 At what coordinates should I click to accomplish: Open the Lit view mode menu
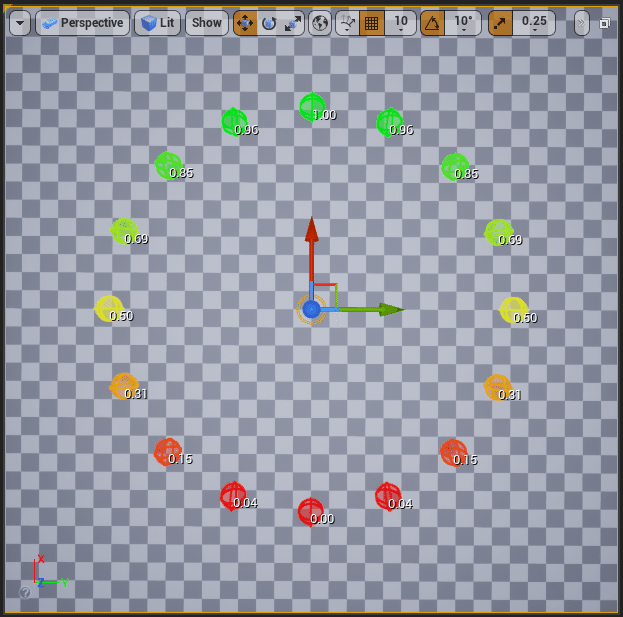[x=157, y=23]
